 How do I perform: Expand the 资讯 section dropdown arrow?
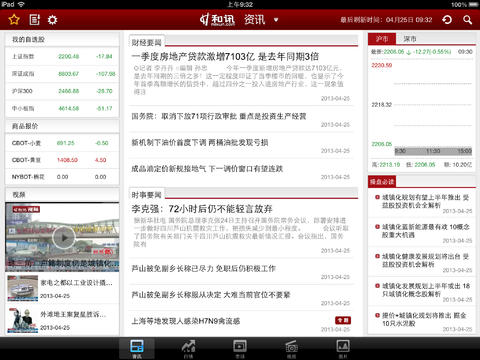tap(276, 20)
